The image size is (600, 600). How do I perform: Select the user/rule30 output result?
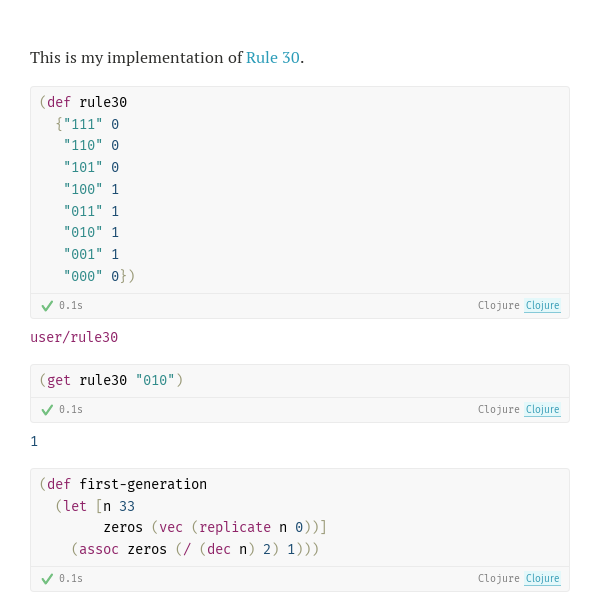[x=74, y=338]
